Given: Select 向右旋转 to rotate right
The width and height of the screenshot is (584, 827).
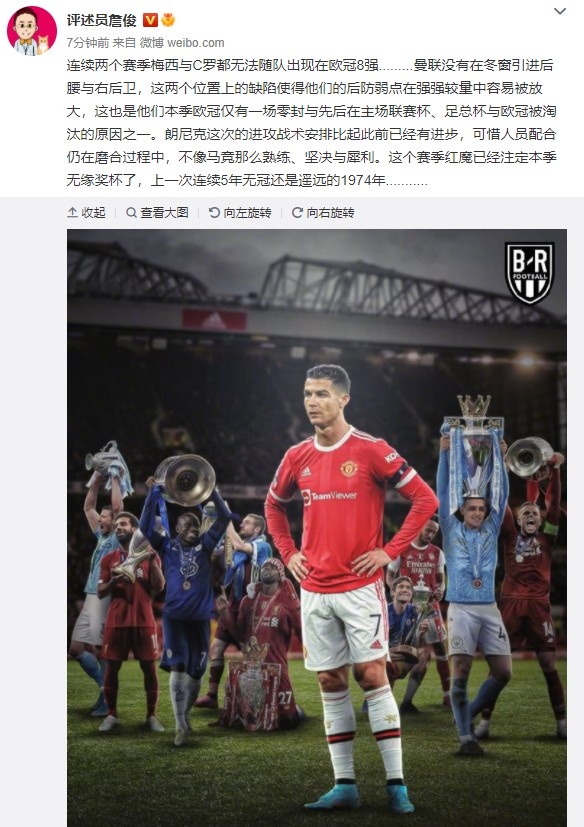Looking at the screenshot, I should [330, 213].
